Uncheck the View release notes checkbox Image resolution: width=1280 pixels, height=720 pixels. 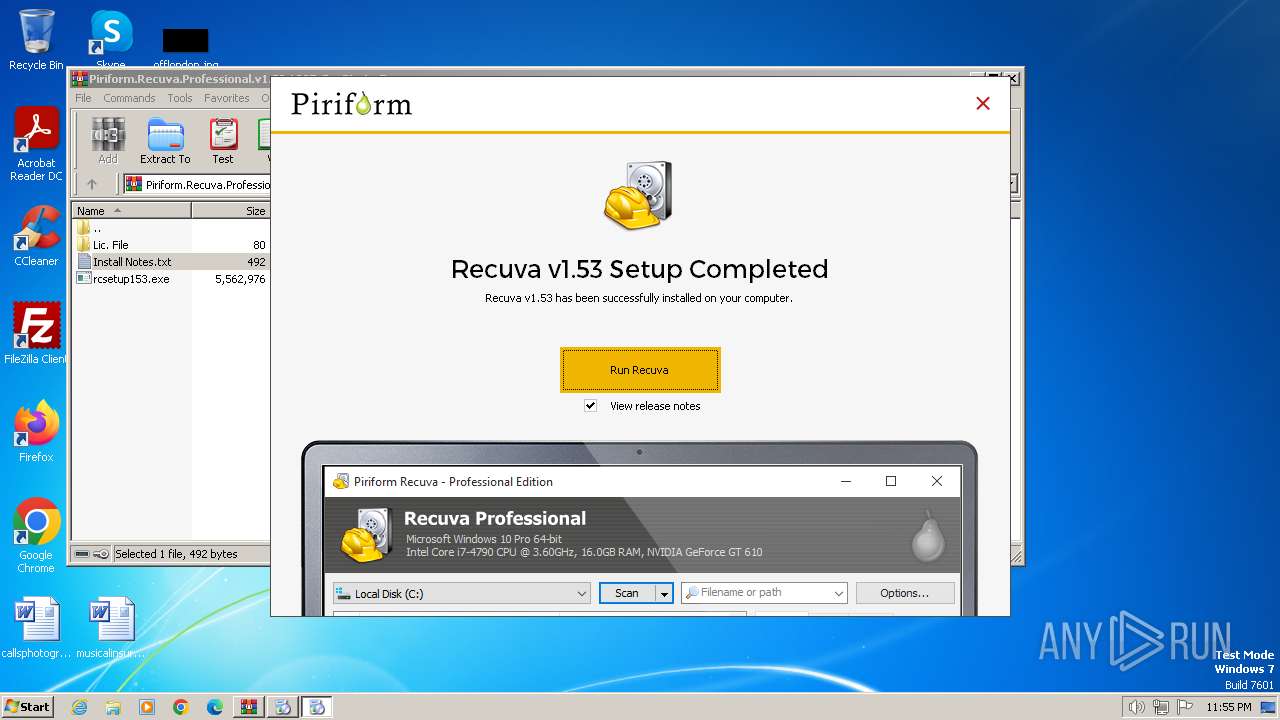[590, 406]
